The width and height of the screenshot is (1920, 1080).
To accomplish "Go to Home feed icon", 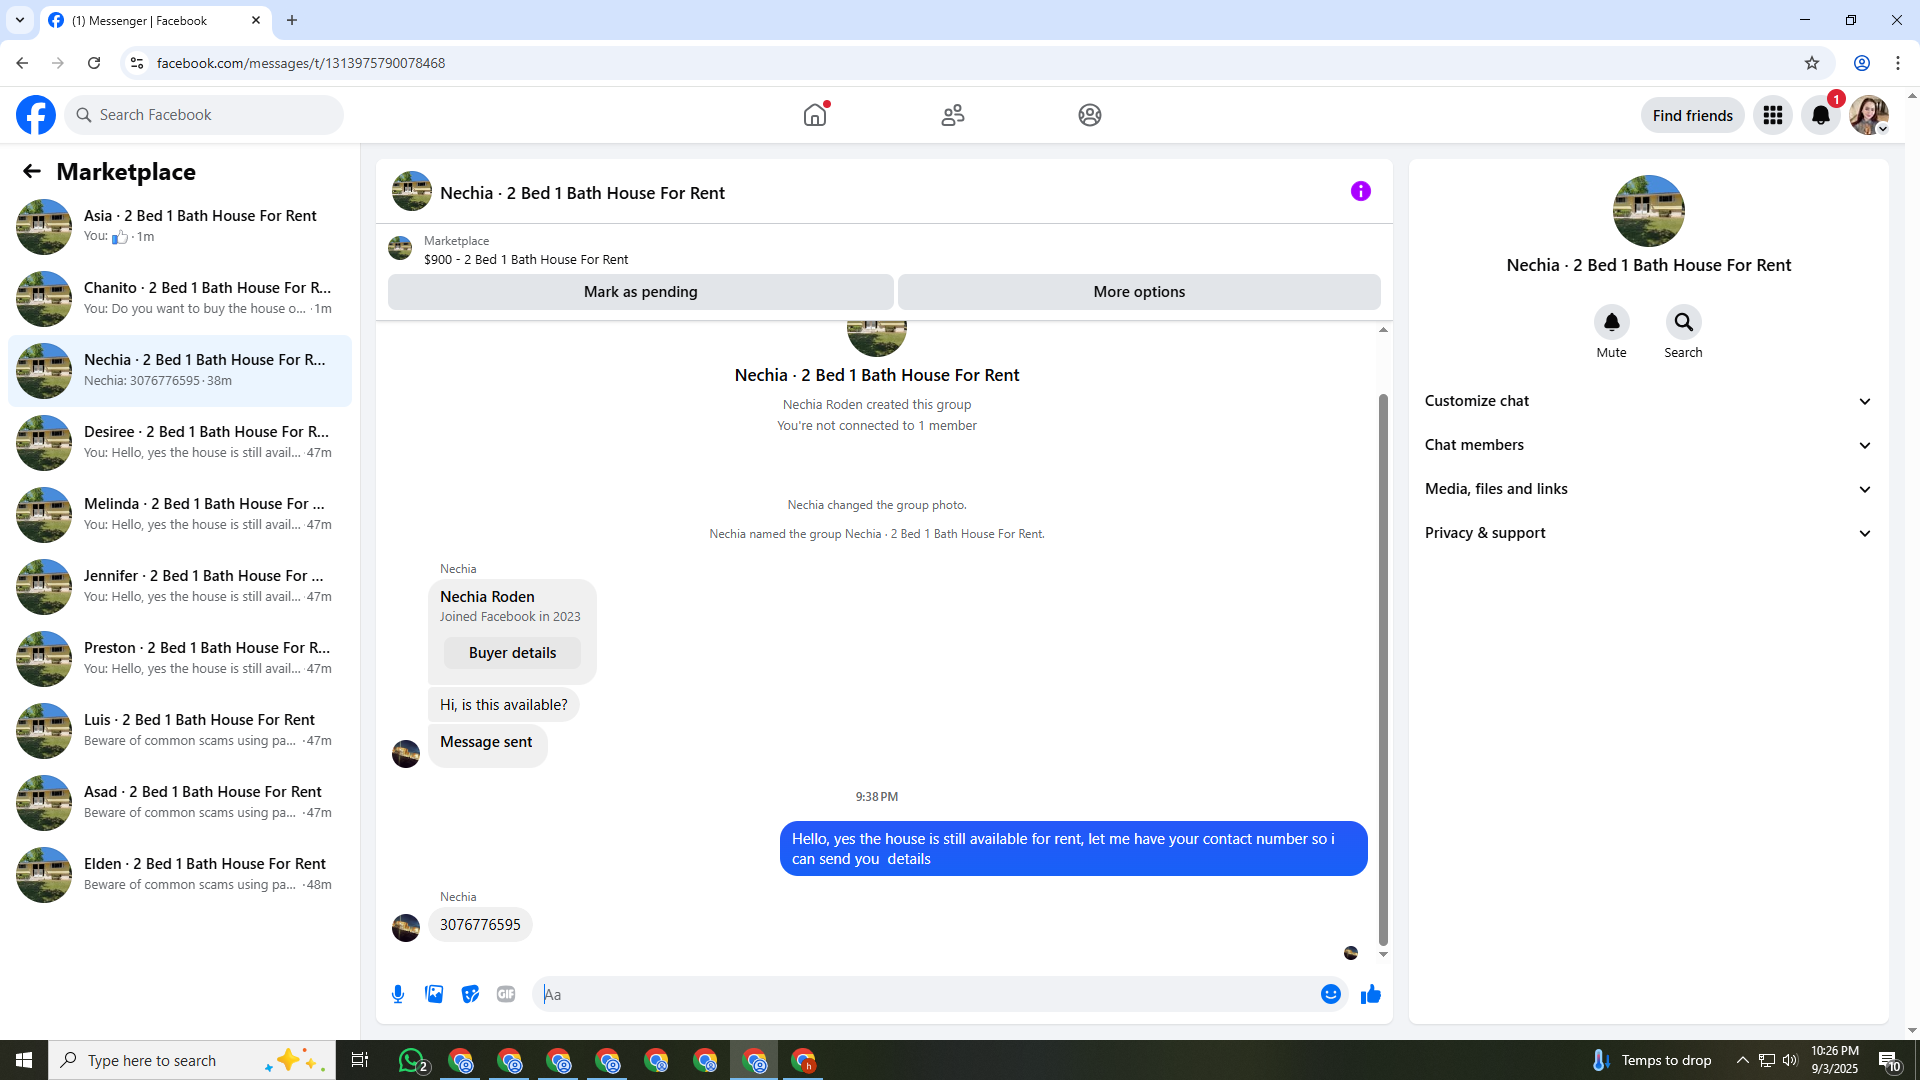I will (815, 115).
